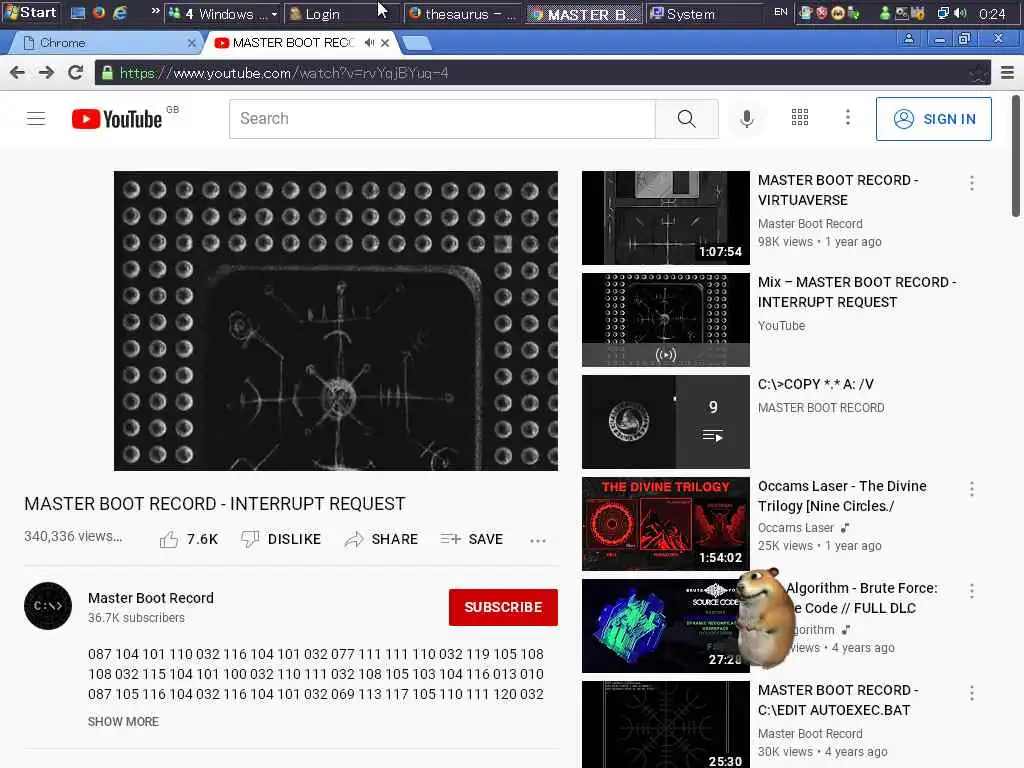The width and height of the screenshot is (1024, 768).
Task: Open Master Boot Record channel avatar
Action: pyautogui.click(x=48, y=606)
